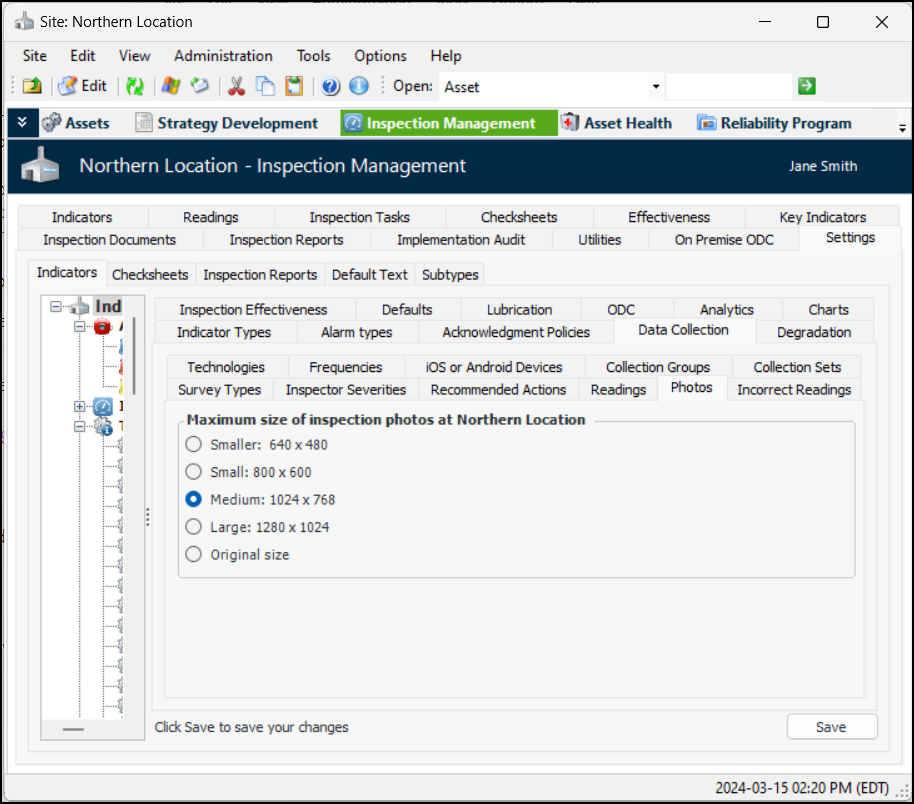Click the blue Information icon in toolbar
The height and width of the screenshot is (804, 914).
(359, 86)
